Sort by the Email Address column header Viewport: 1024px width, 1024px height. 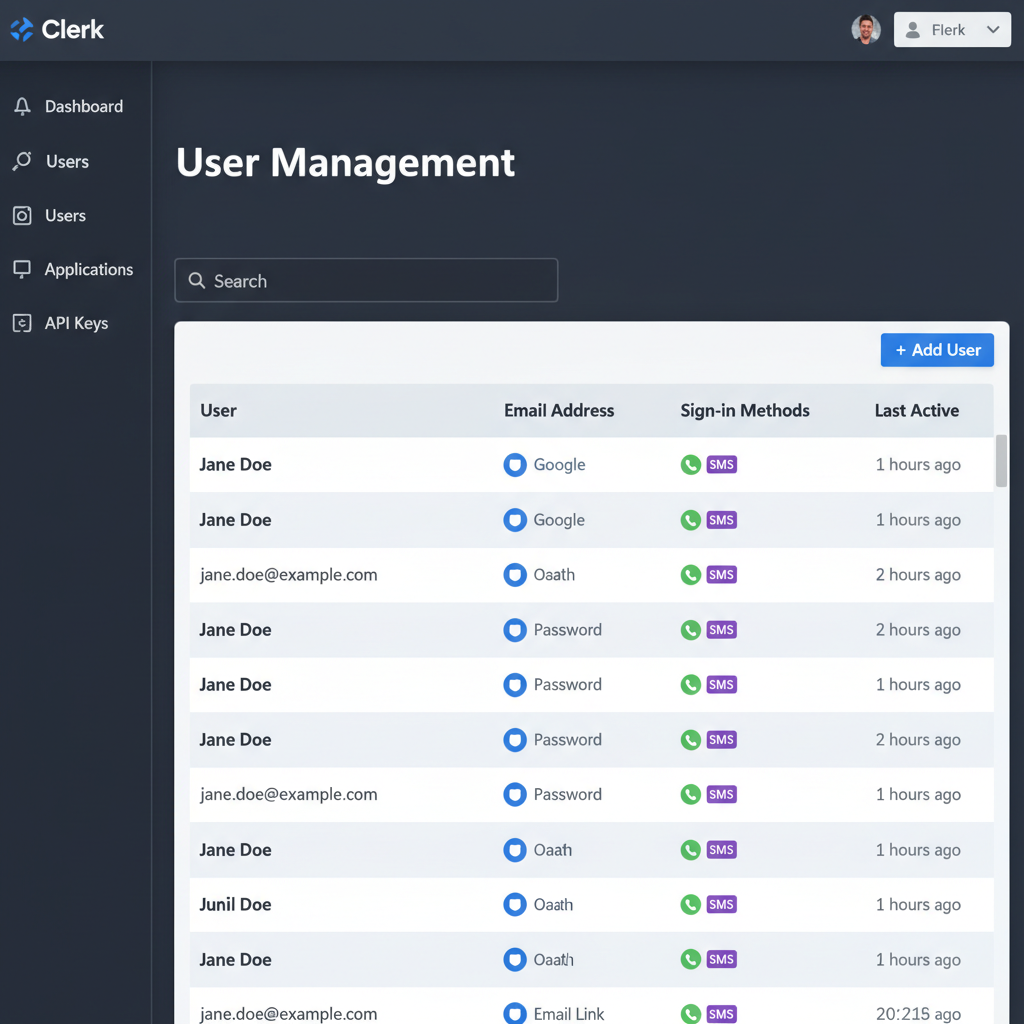[x=559, y=410]
